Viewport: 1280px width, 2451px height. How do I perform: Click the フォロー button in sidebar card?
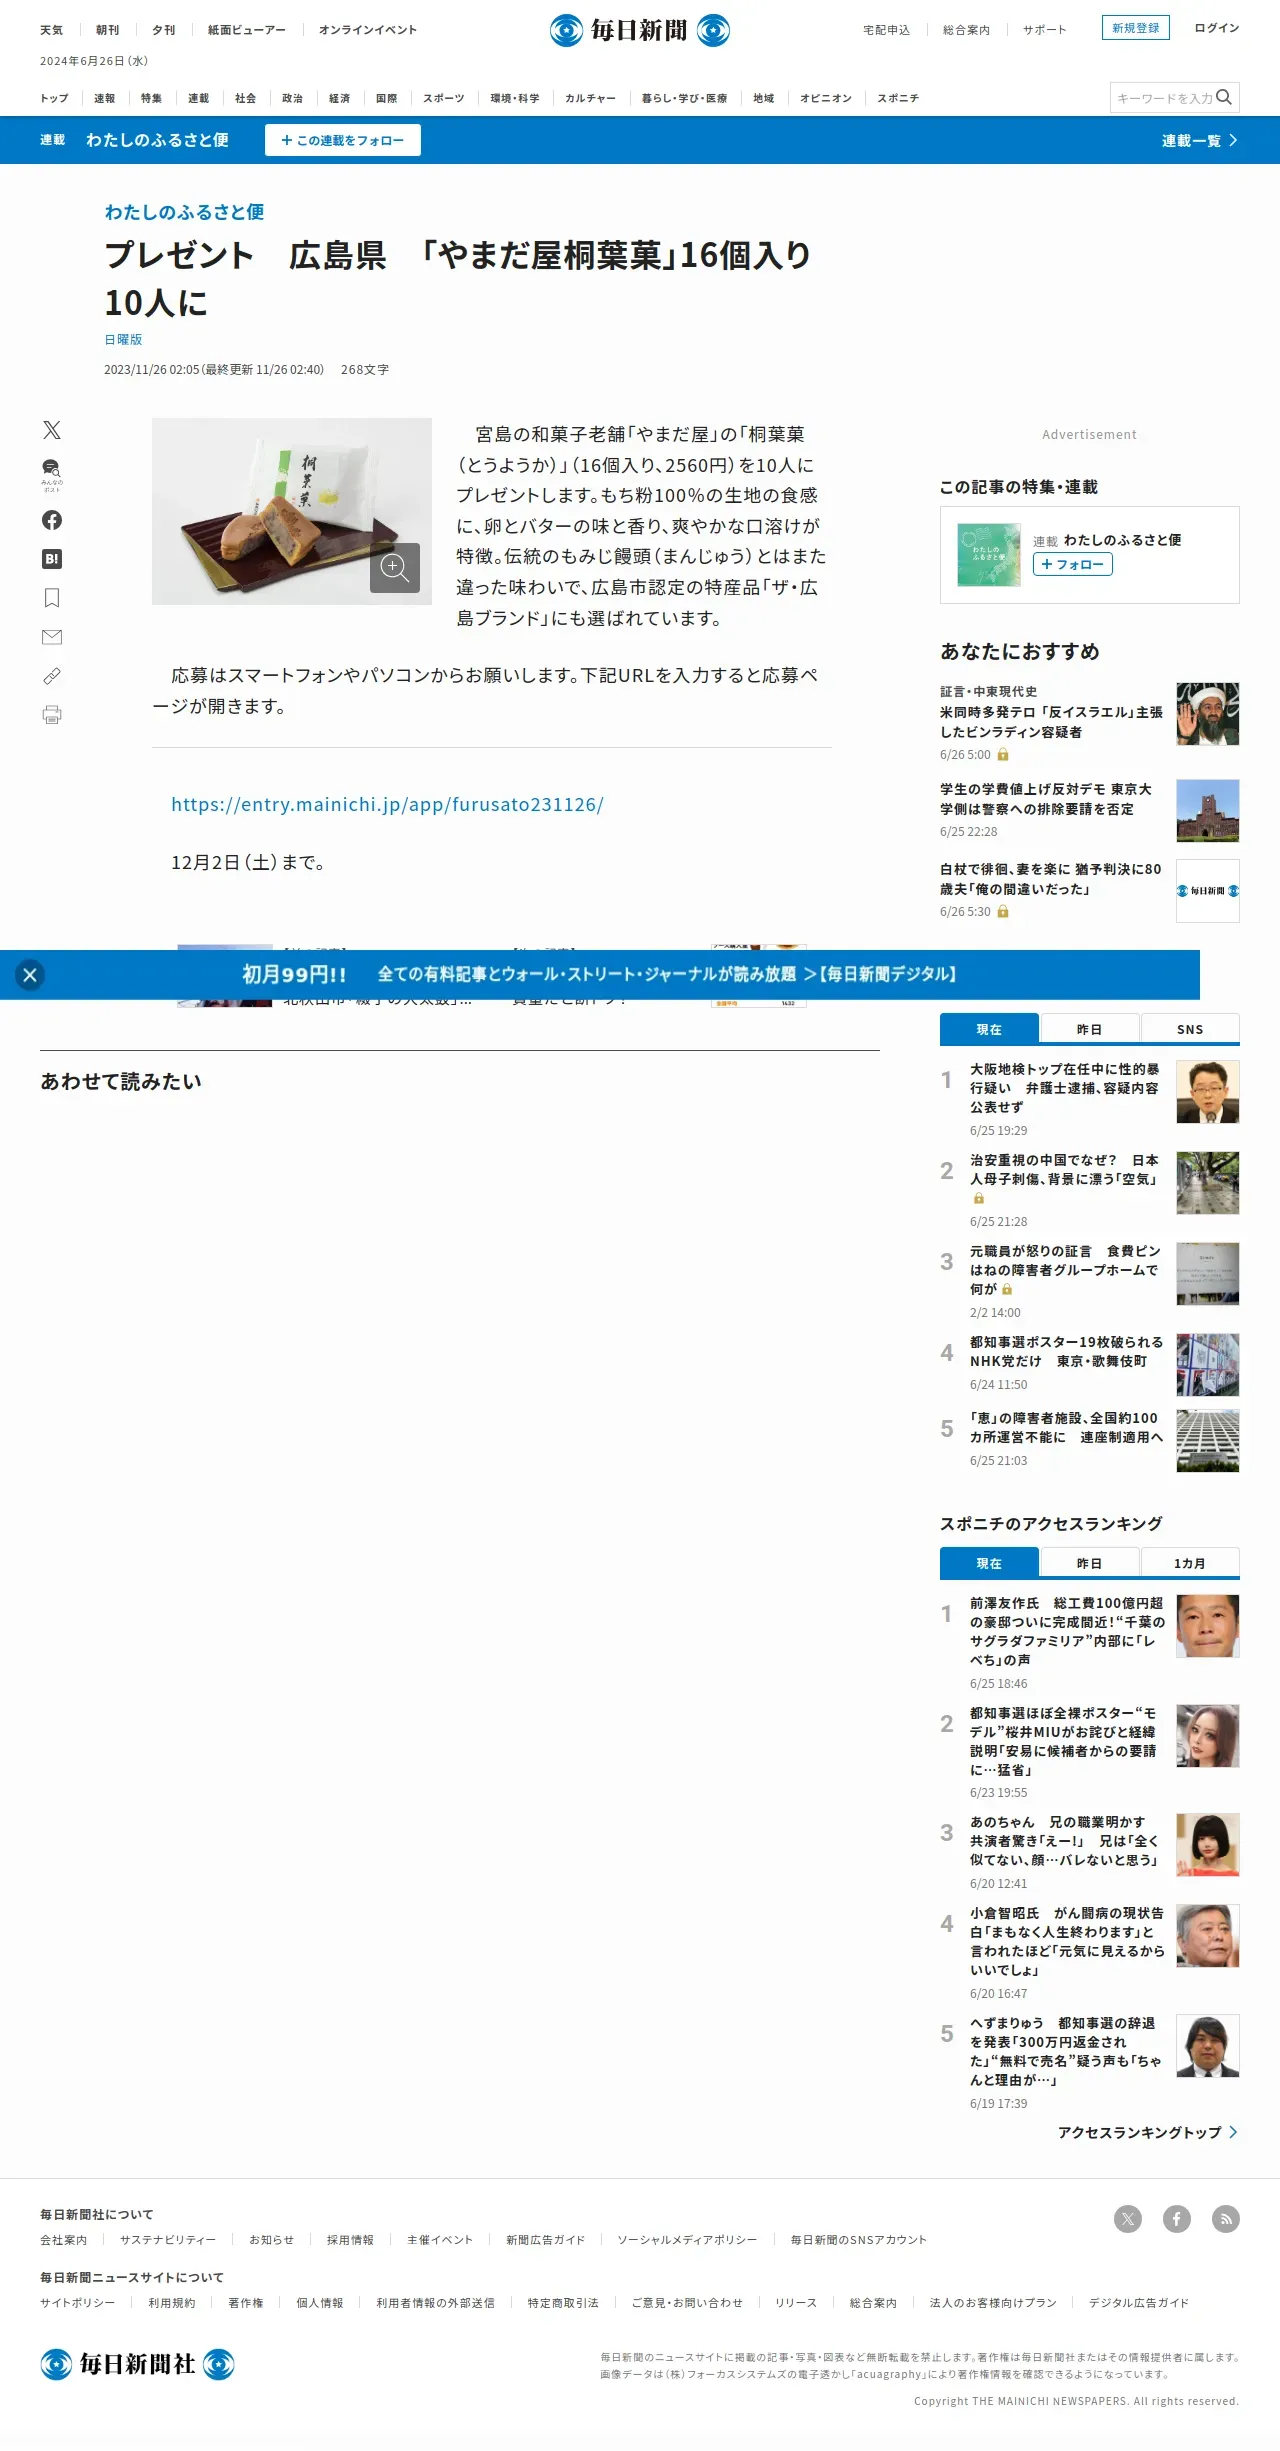point(1073,564)
